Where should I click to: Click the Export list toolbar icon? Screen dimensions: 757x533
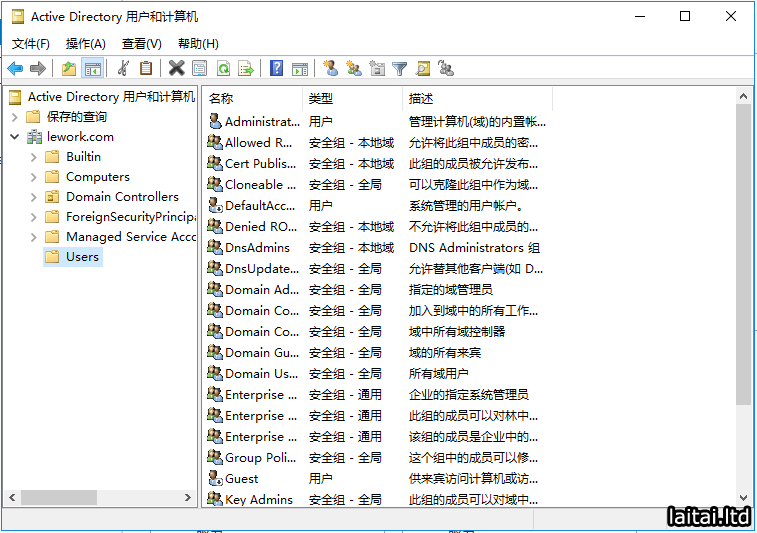pos(246,68)
